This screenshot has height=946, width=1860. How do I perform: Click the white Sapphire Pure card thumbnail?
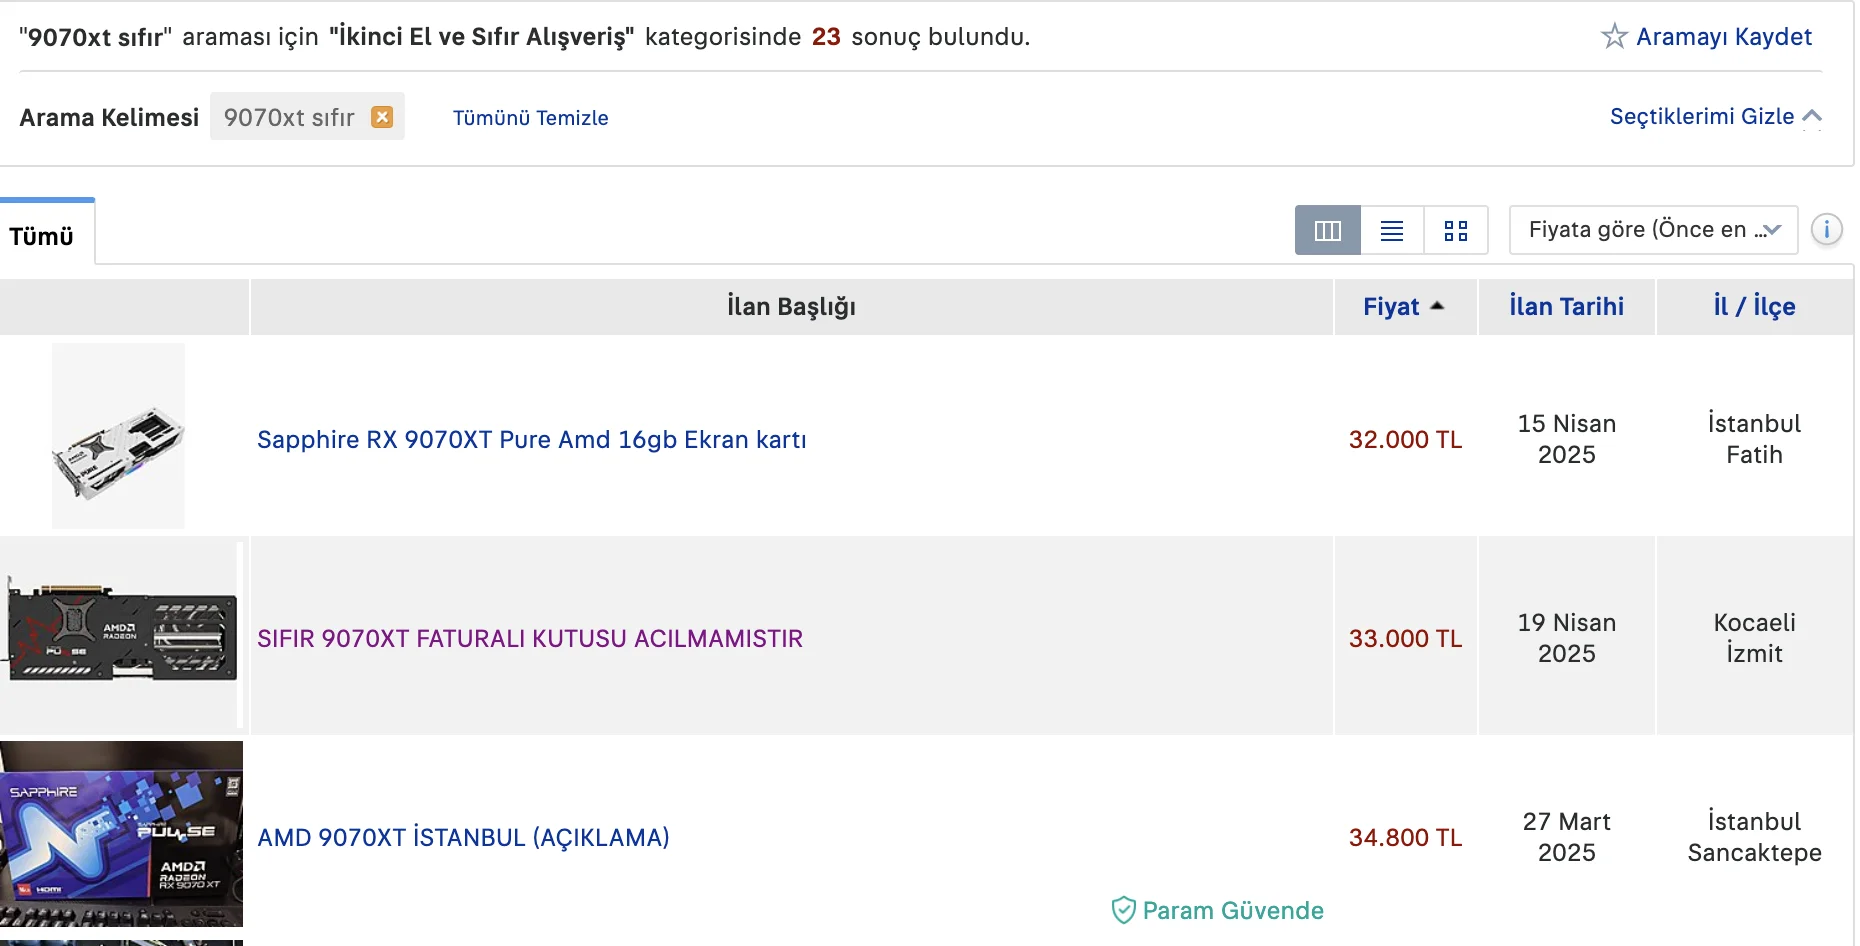click(118, 436)
